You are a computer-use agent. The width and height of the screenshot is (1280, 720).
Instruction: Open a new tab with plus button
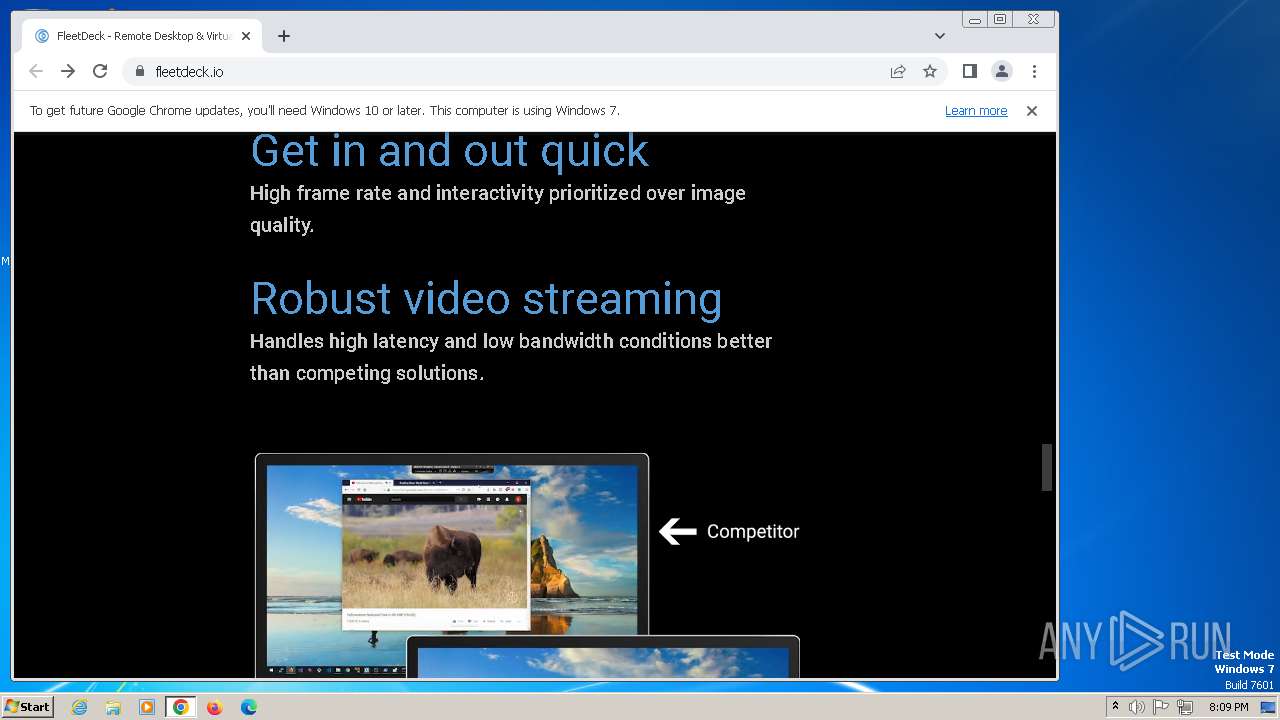284,36
